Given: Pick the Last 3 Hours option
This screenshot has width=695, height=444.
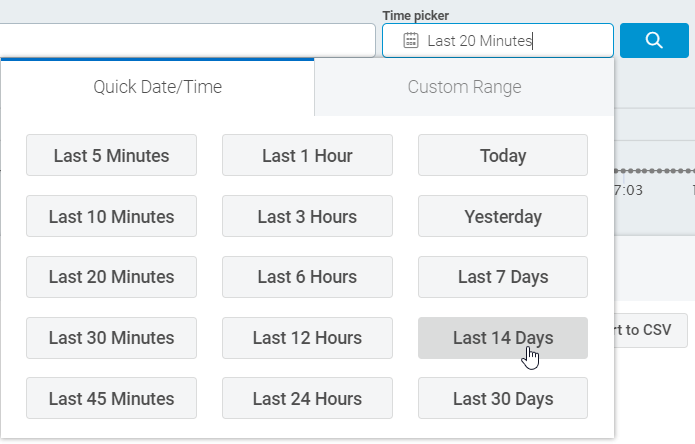Looking at the screenshot, I should [x=307, y=216].
